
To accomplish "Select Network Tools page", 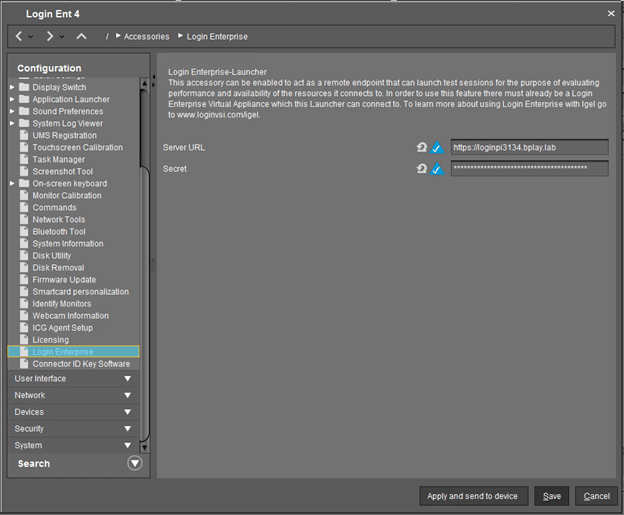I will (x=58, y=219).
